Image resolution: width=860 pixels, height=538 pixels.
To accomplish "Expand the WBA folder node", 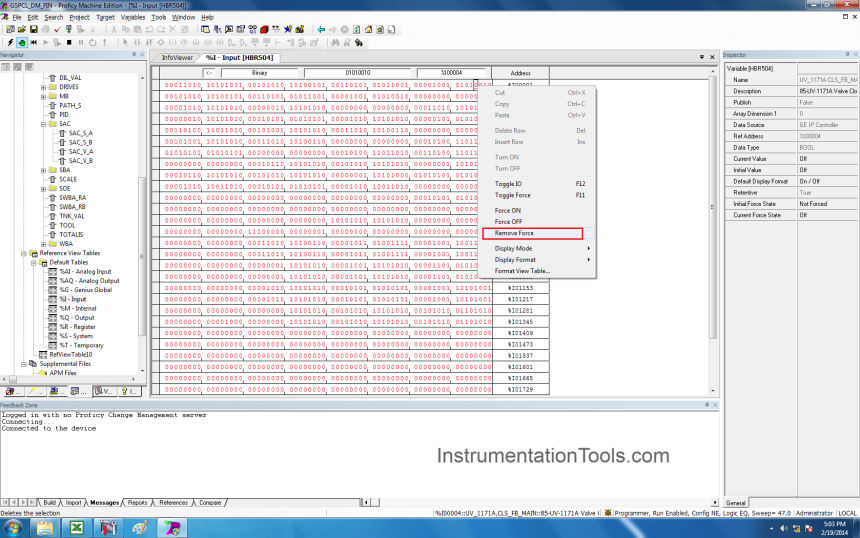I will (43, 244).
